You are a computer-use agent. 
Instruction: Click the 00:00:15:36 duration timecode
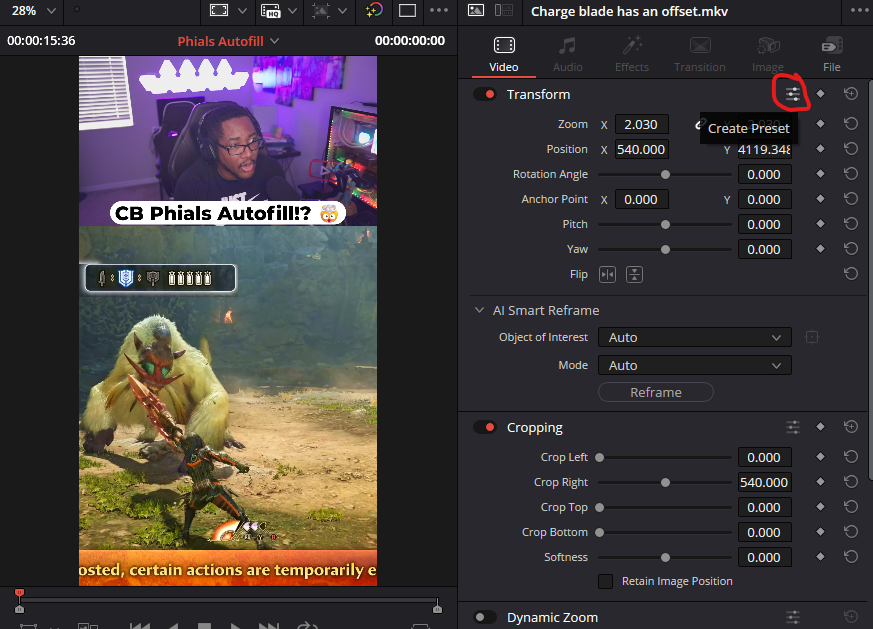(x=41, y=41)
